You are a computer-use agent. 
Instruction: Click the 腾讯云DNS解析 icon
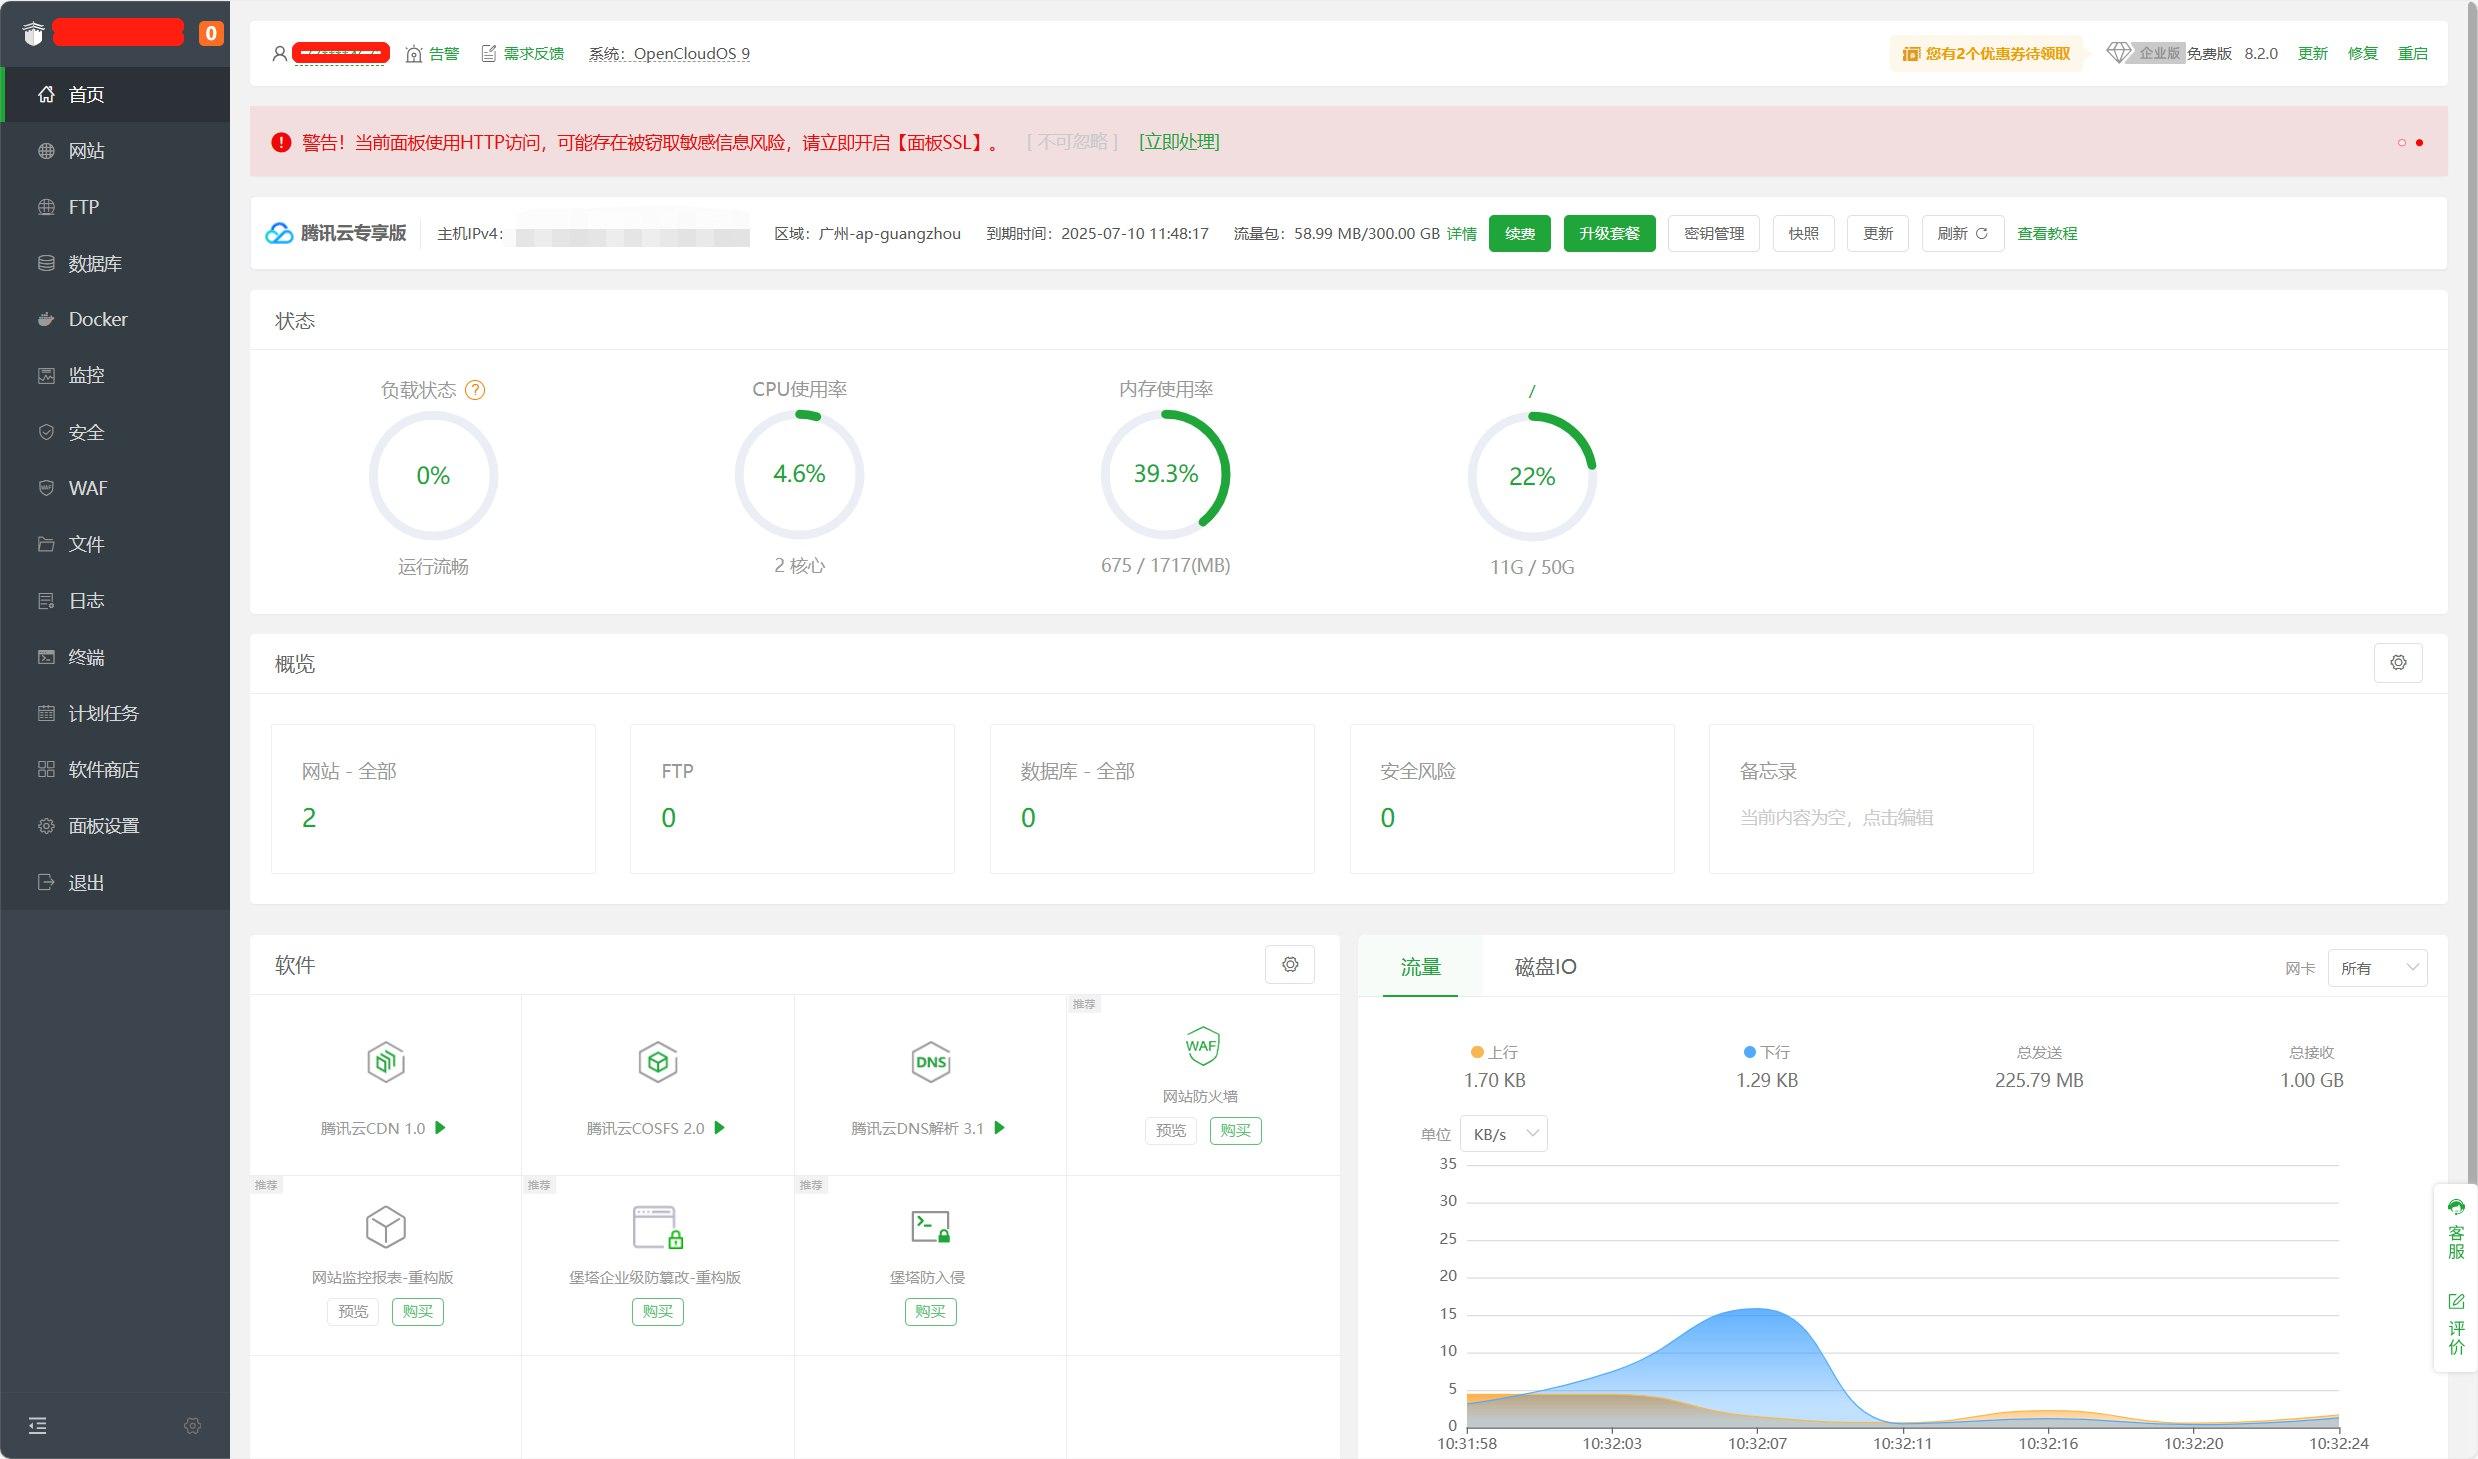pos(931,1062)
